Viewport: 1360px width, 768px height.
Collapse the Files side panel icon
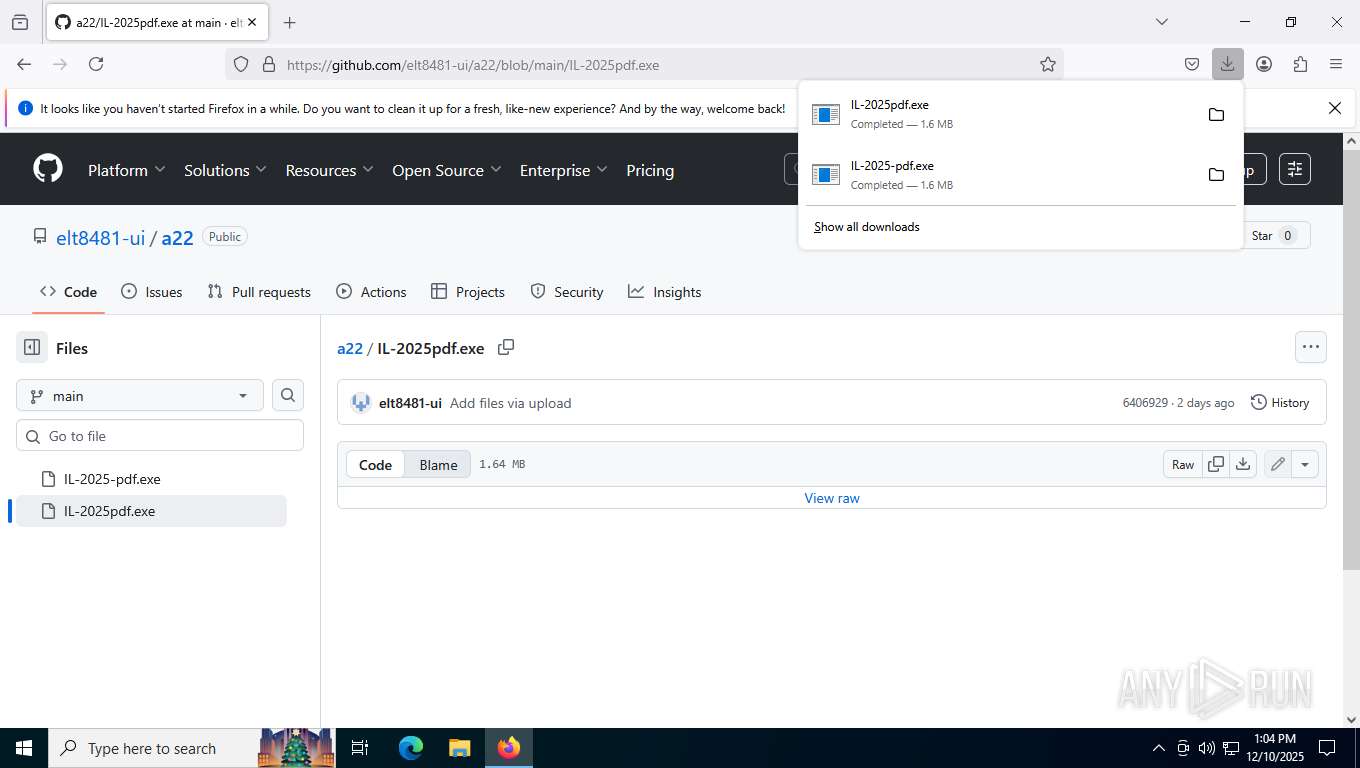tap(32, 348)
